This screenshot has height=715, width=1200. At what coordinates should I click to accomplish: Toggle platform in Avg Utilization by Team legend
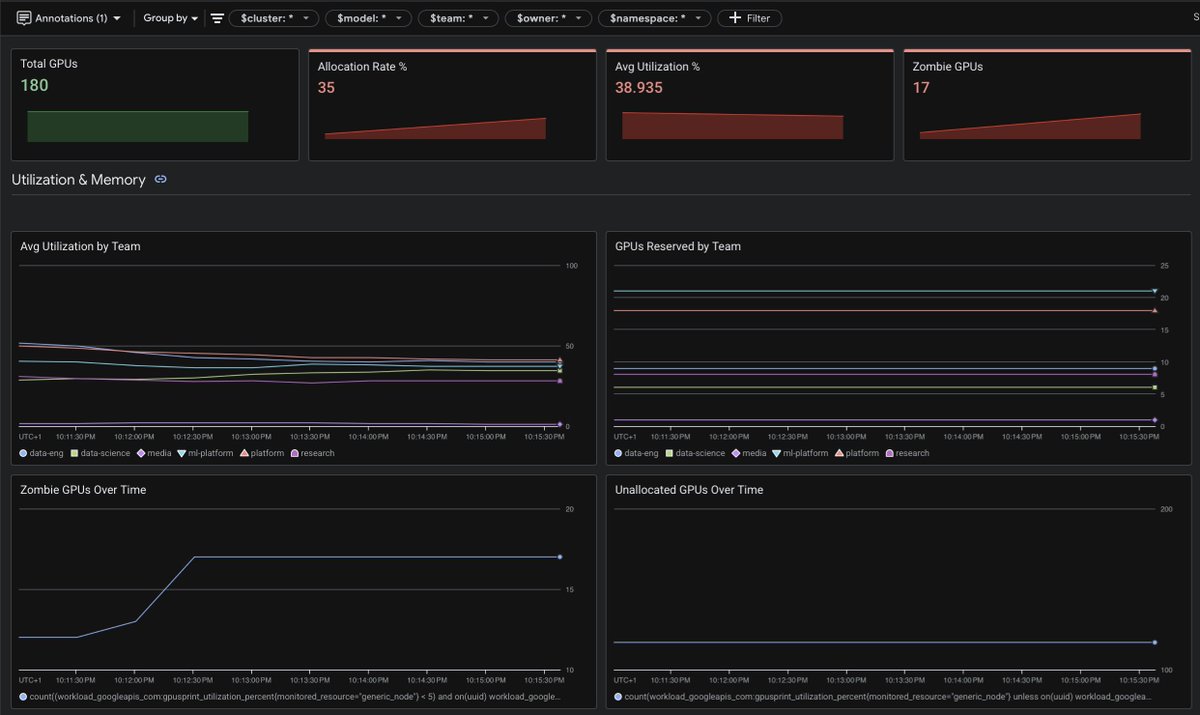pyautogui.click(x=263, y=453)
